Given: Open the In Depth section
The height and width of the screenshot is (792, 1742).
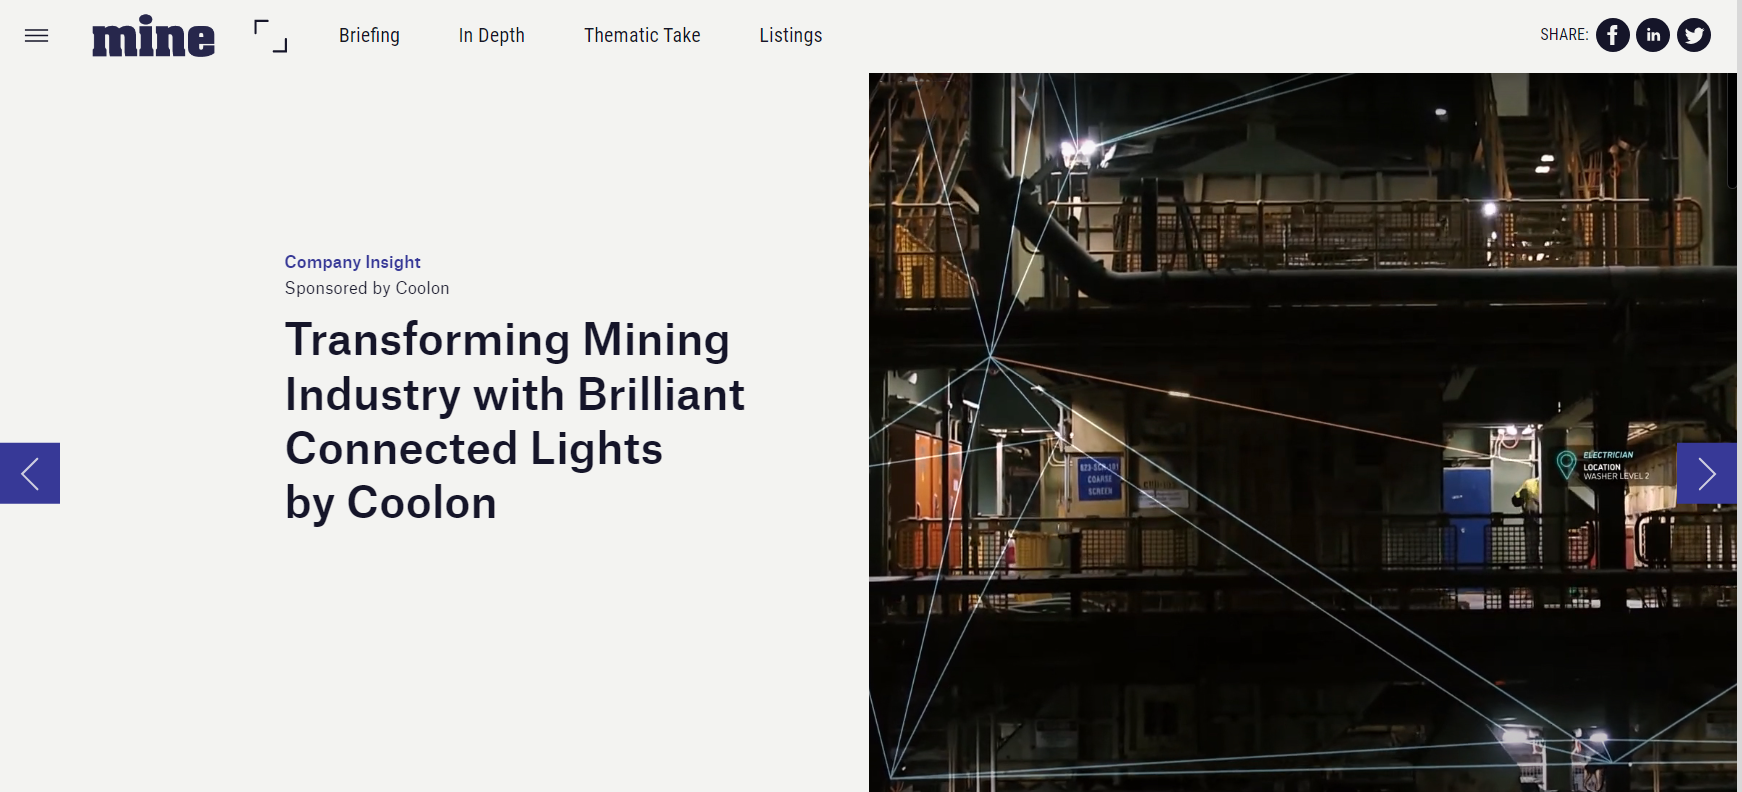Looking at the screenshot, I should click(x=491, y=35).
